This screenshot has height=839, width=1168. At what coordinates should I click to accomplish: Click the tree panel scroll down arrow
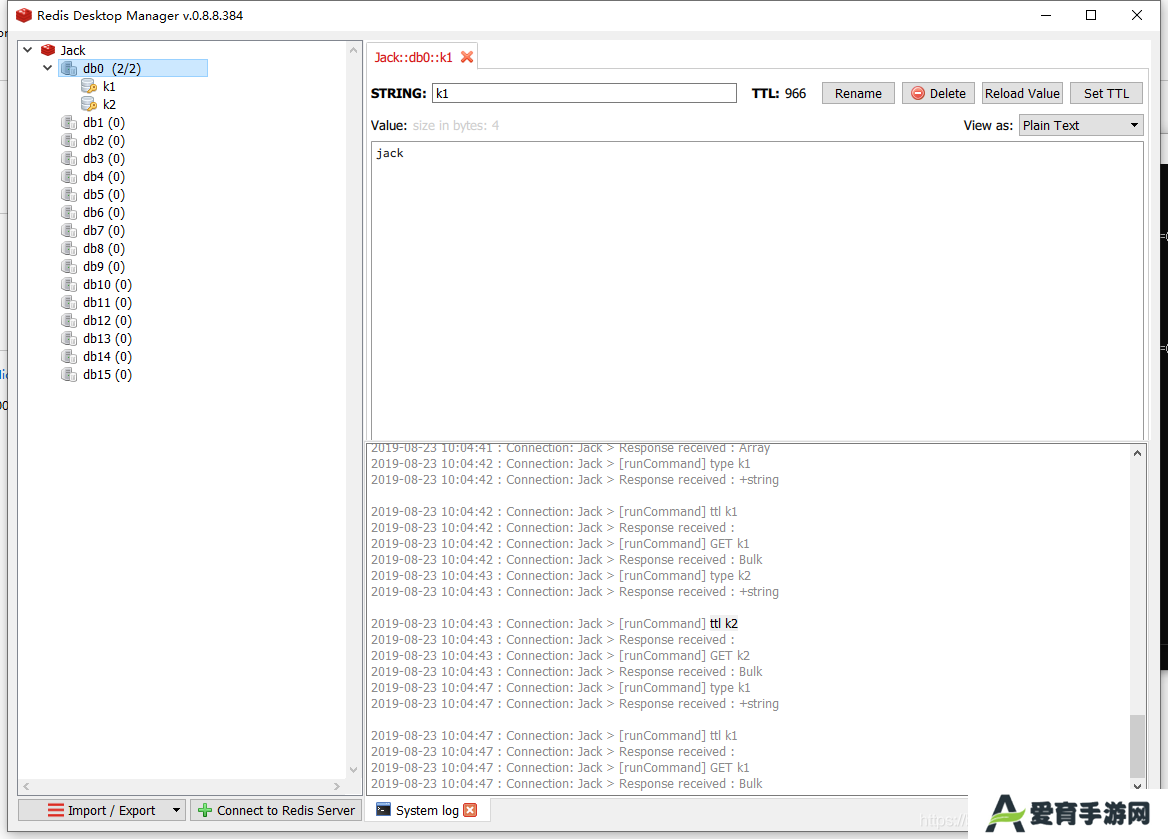pos(353,770)
